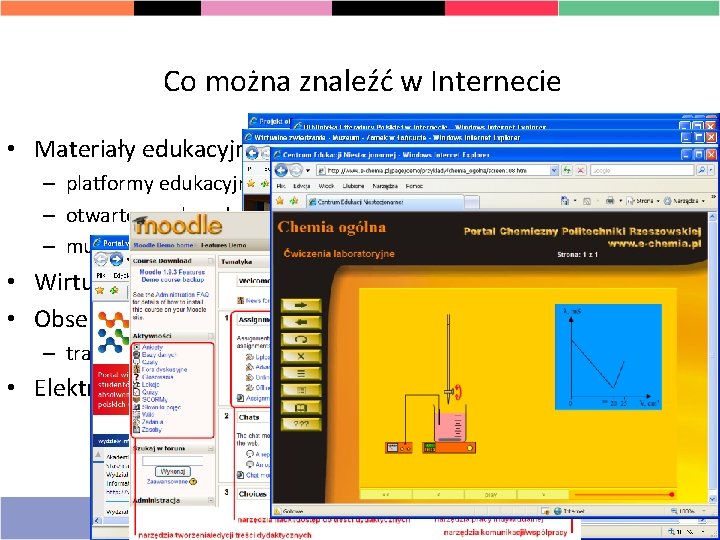Image resolution: width=720 pixels, height=540 pixels.
Task: Click the search magnifier button in Internet Explorer
Action: pos(702,170)
